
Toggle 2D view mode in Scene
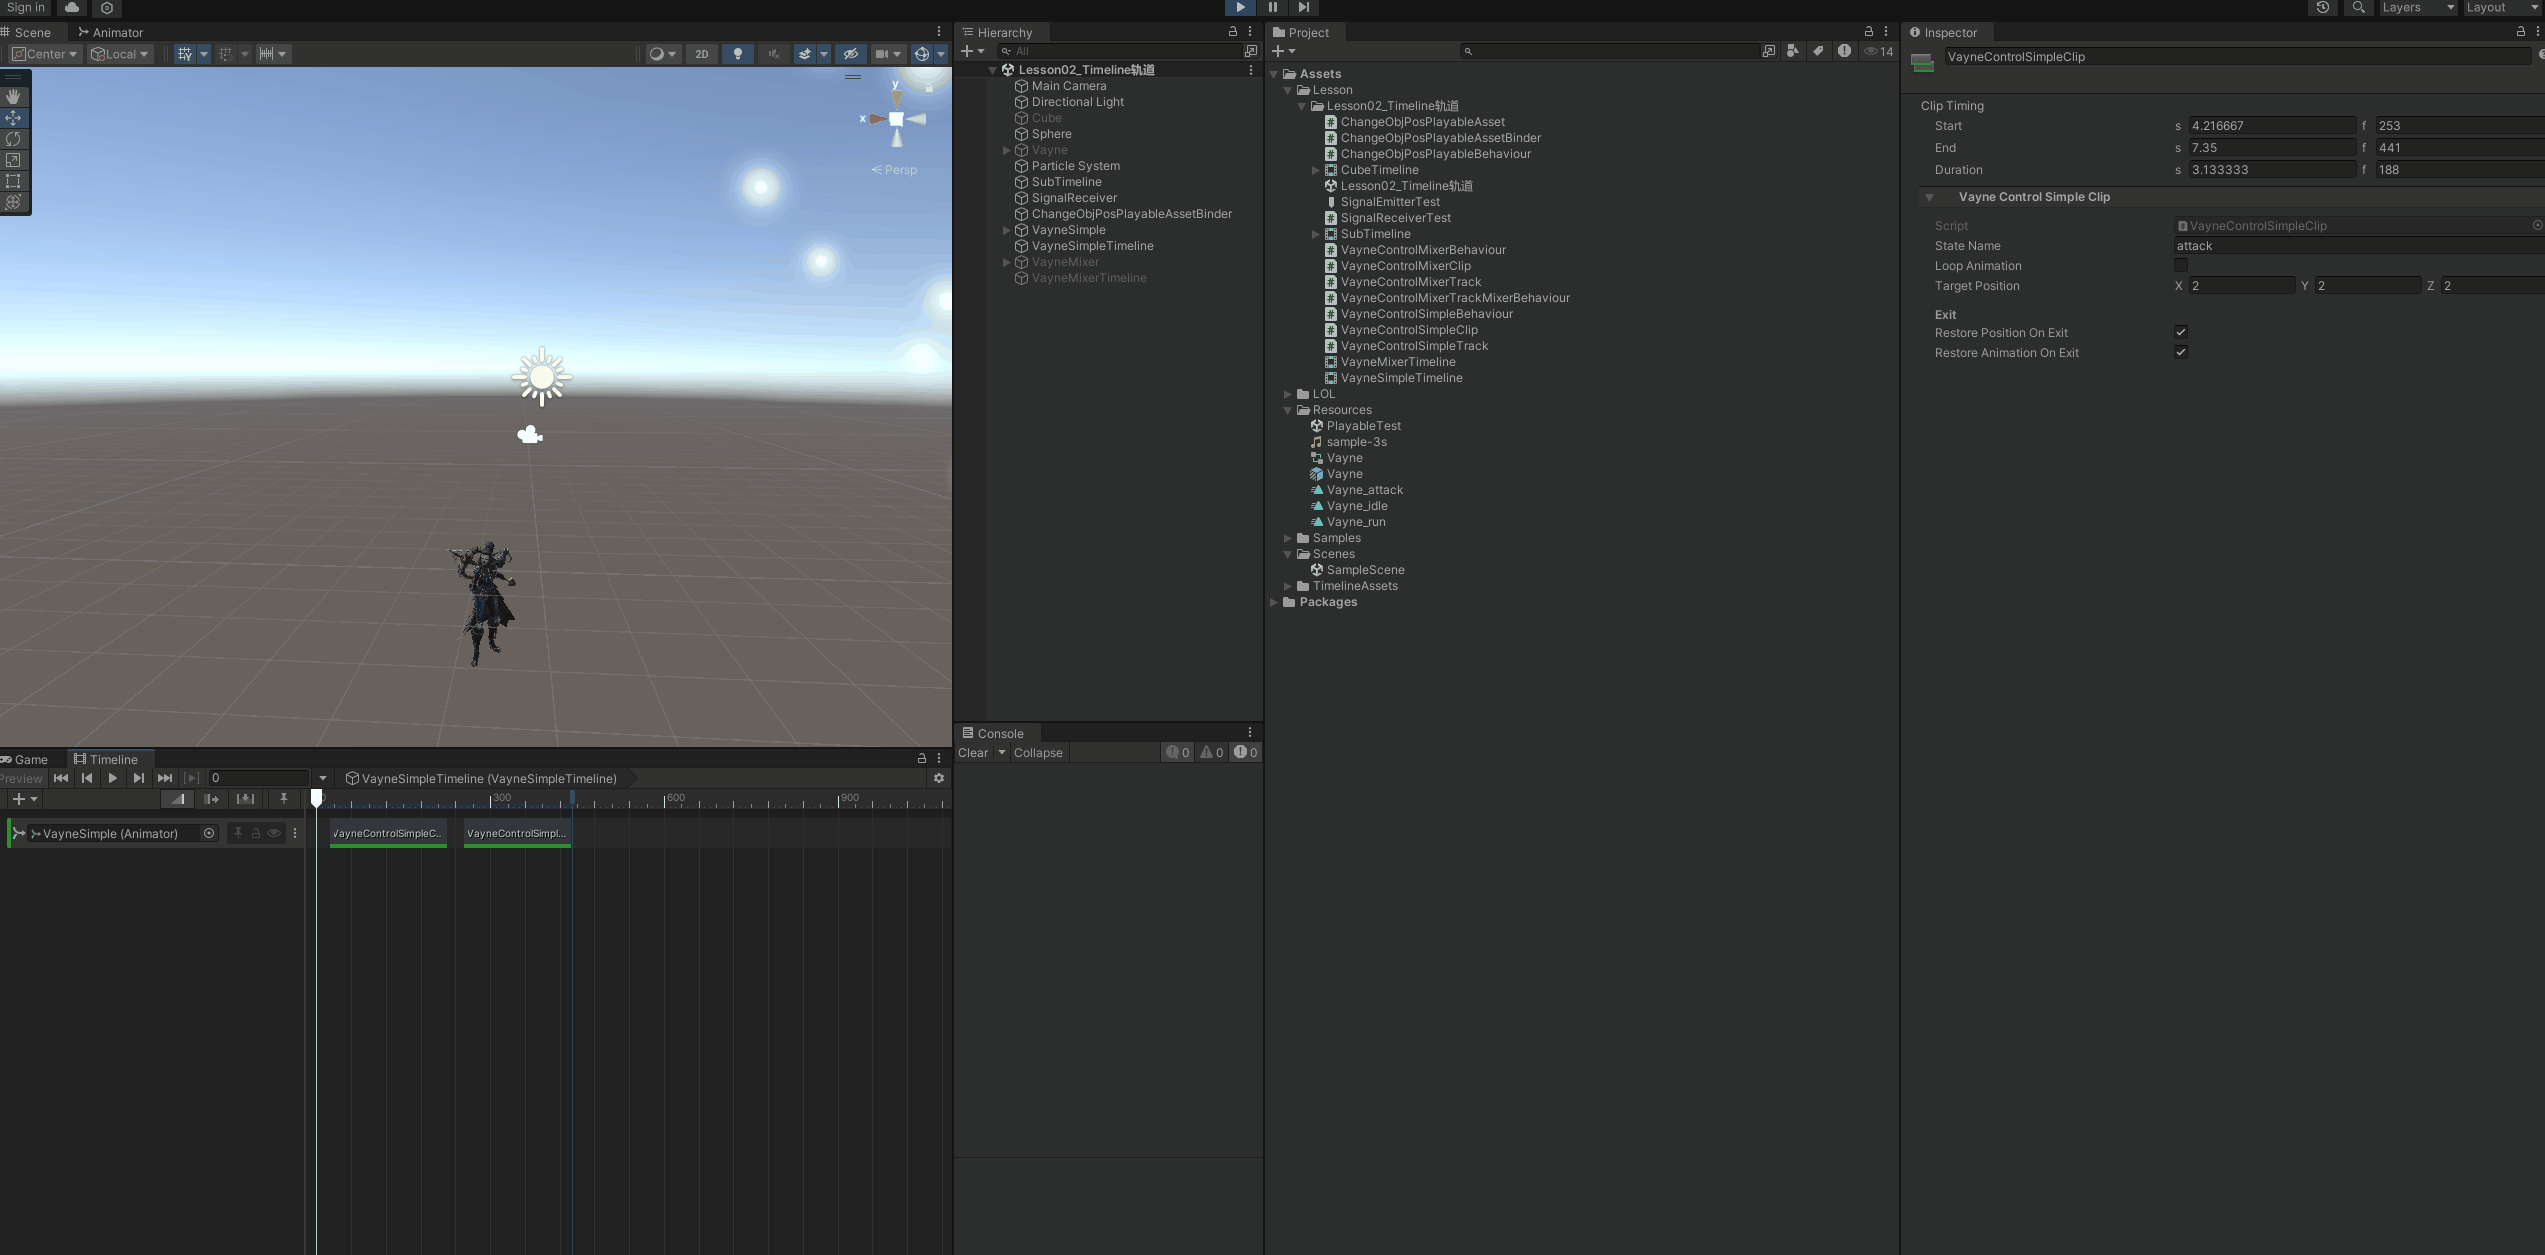point(702,54)
